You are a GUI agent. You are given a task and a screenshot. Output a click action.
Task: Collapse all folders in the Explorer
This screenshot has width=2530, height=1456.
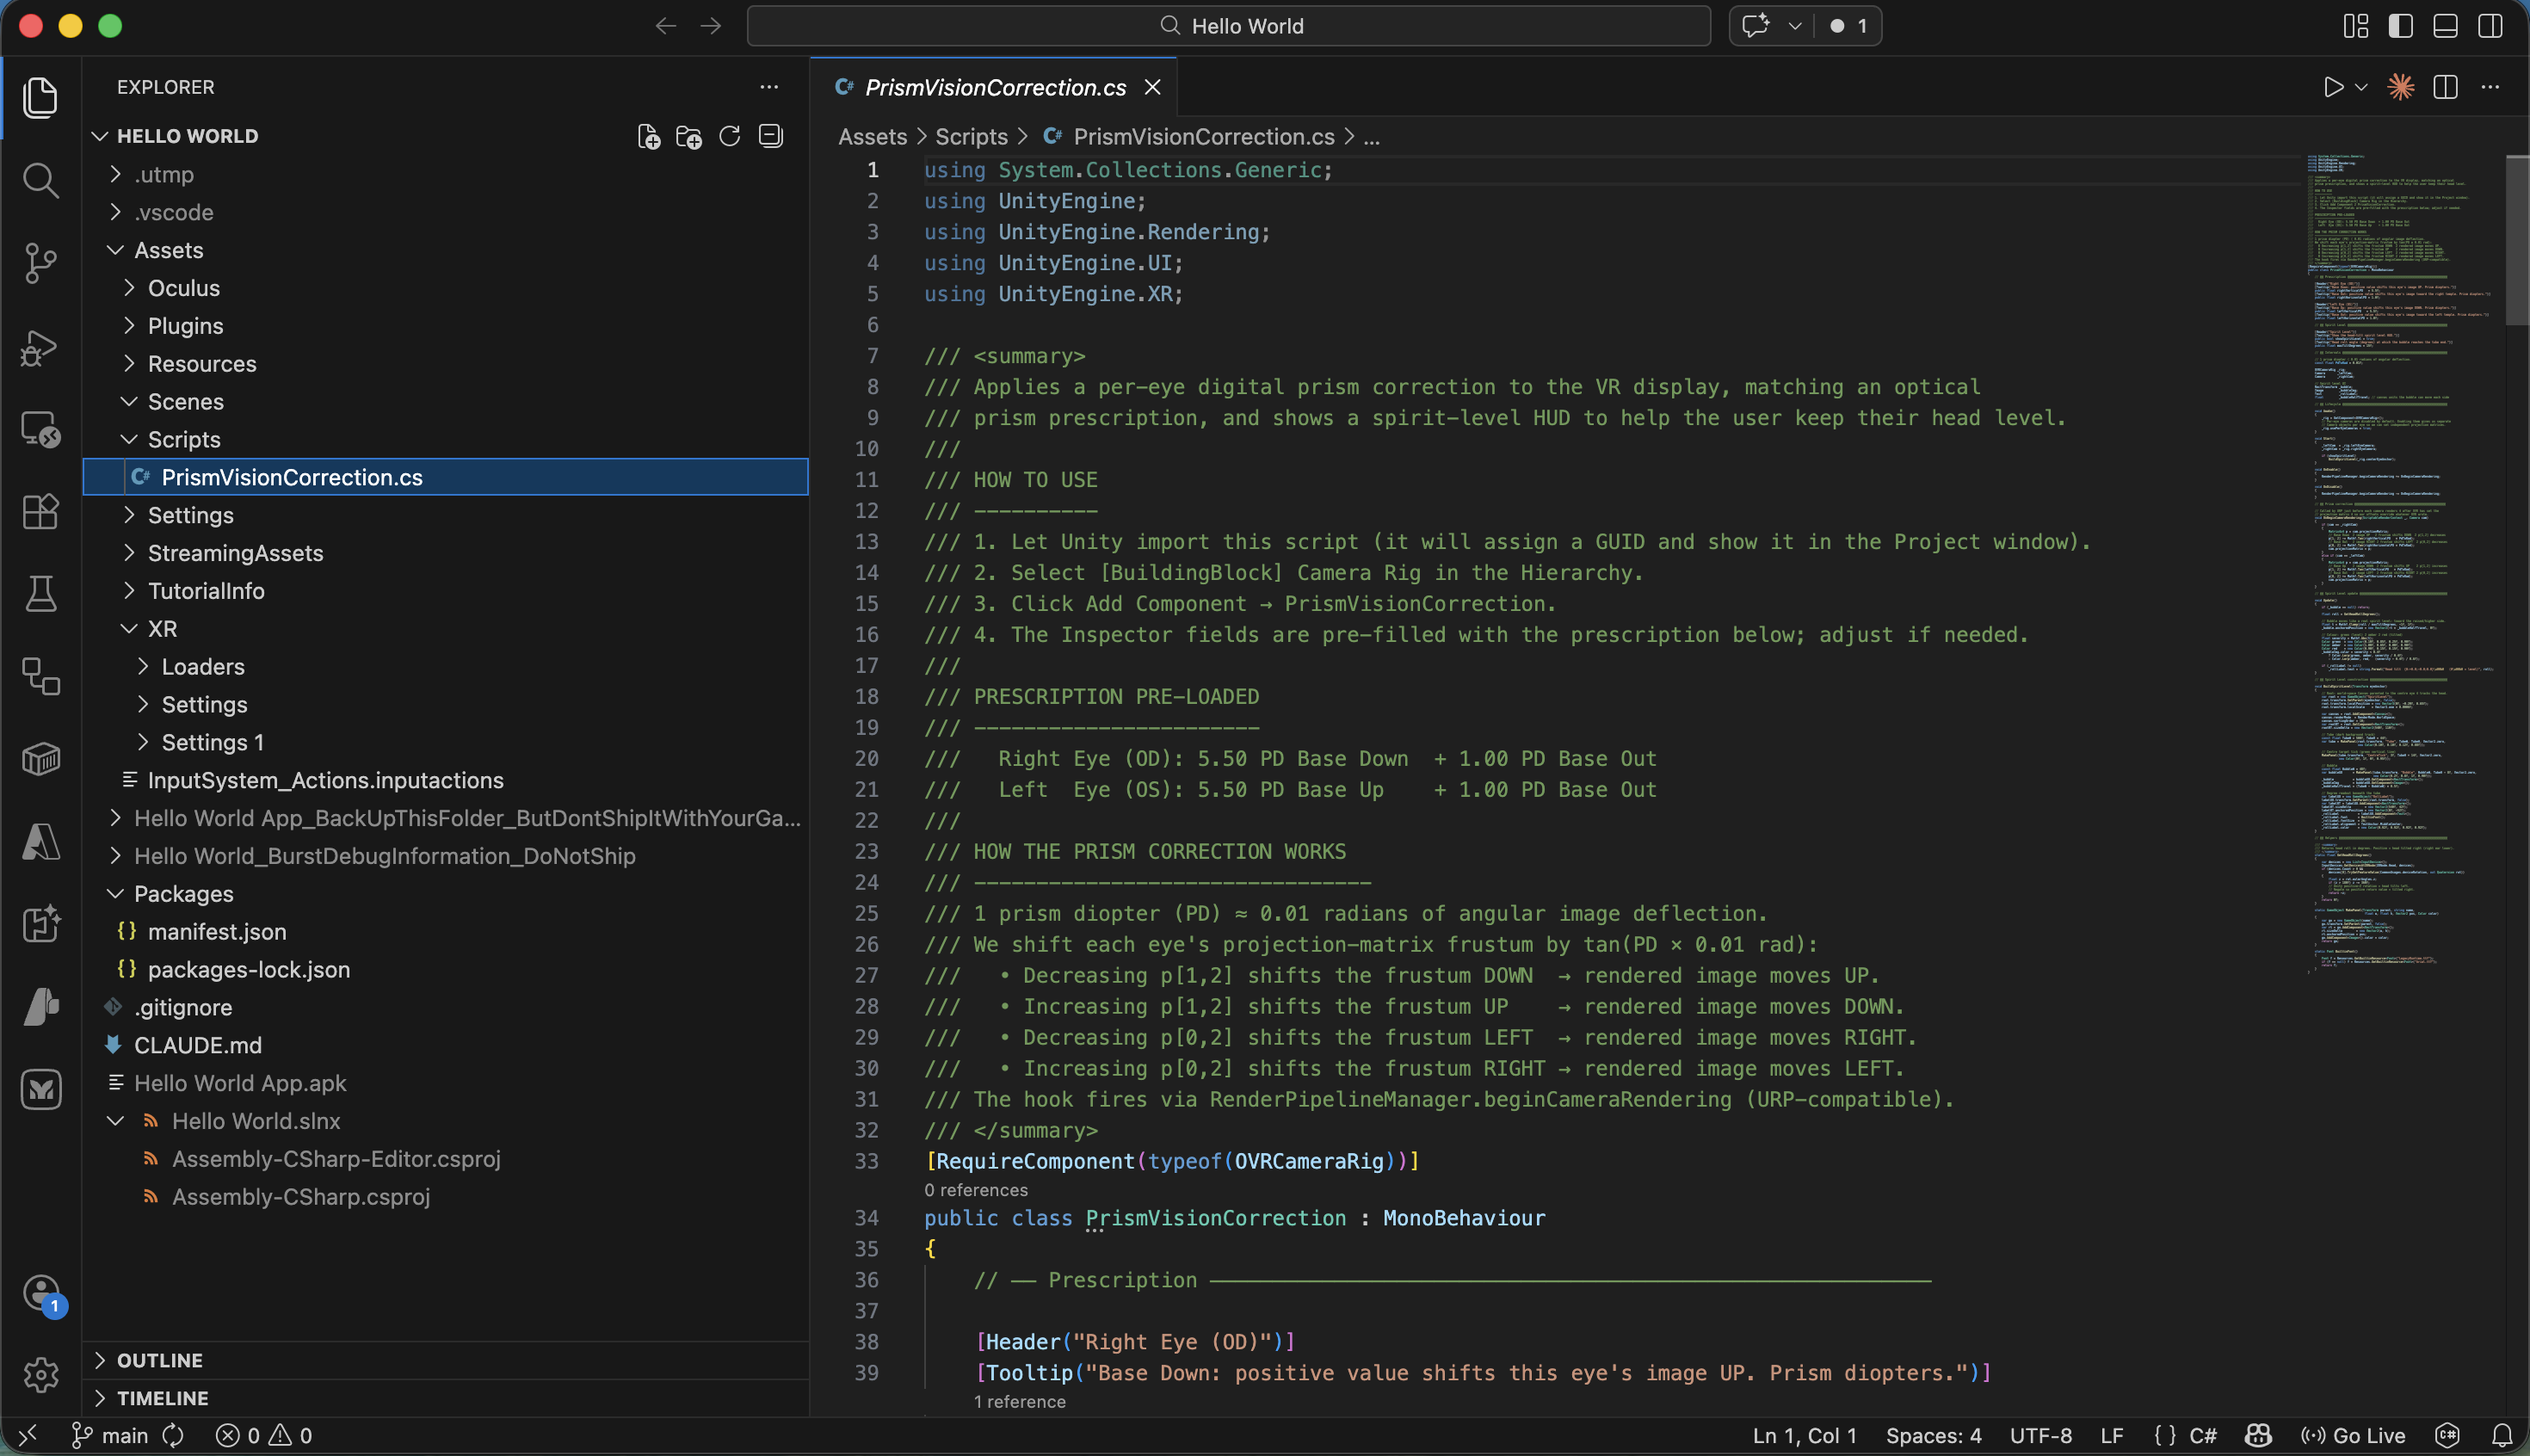pos(770,136)
